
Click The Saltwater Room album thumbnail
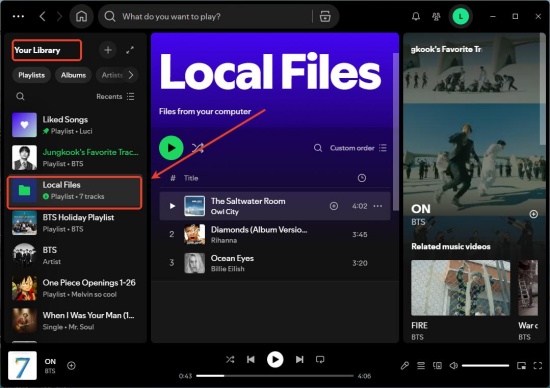coord(195,206)
